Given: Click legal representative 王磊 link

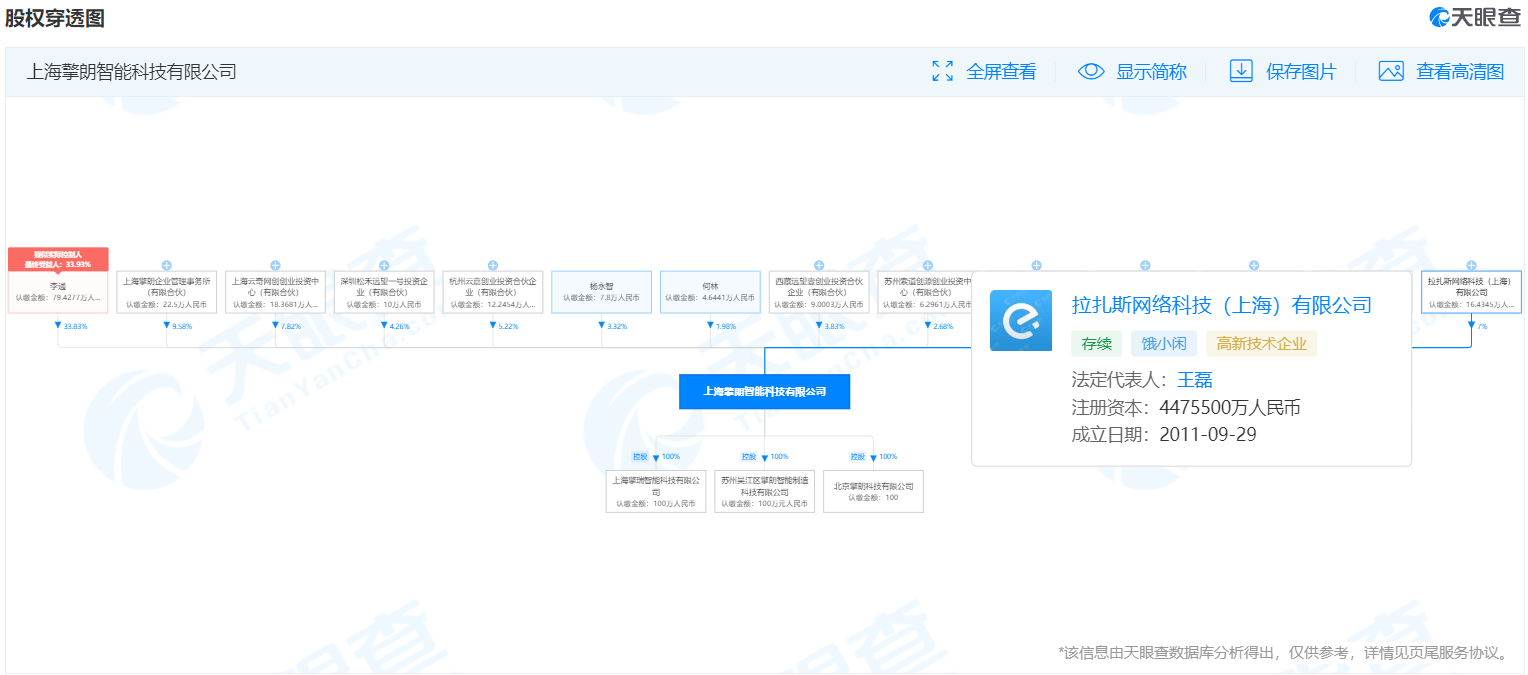Looking at the screenshot, I should point(1194,380).
